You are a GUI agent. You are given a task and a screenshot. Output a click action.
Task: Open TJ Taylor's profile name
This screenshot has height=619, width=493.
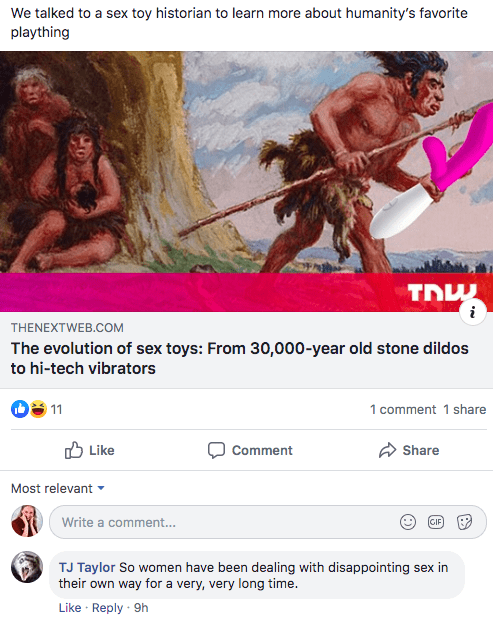(87, 567)
